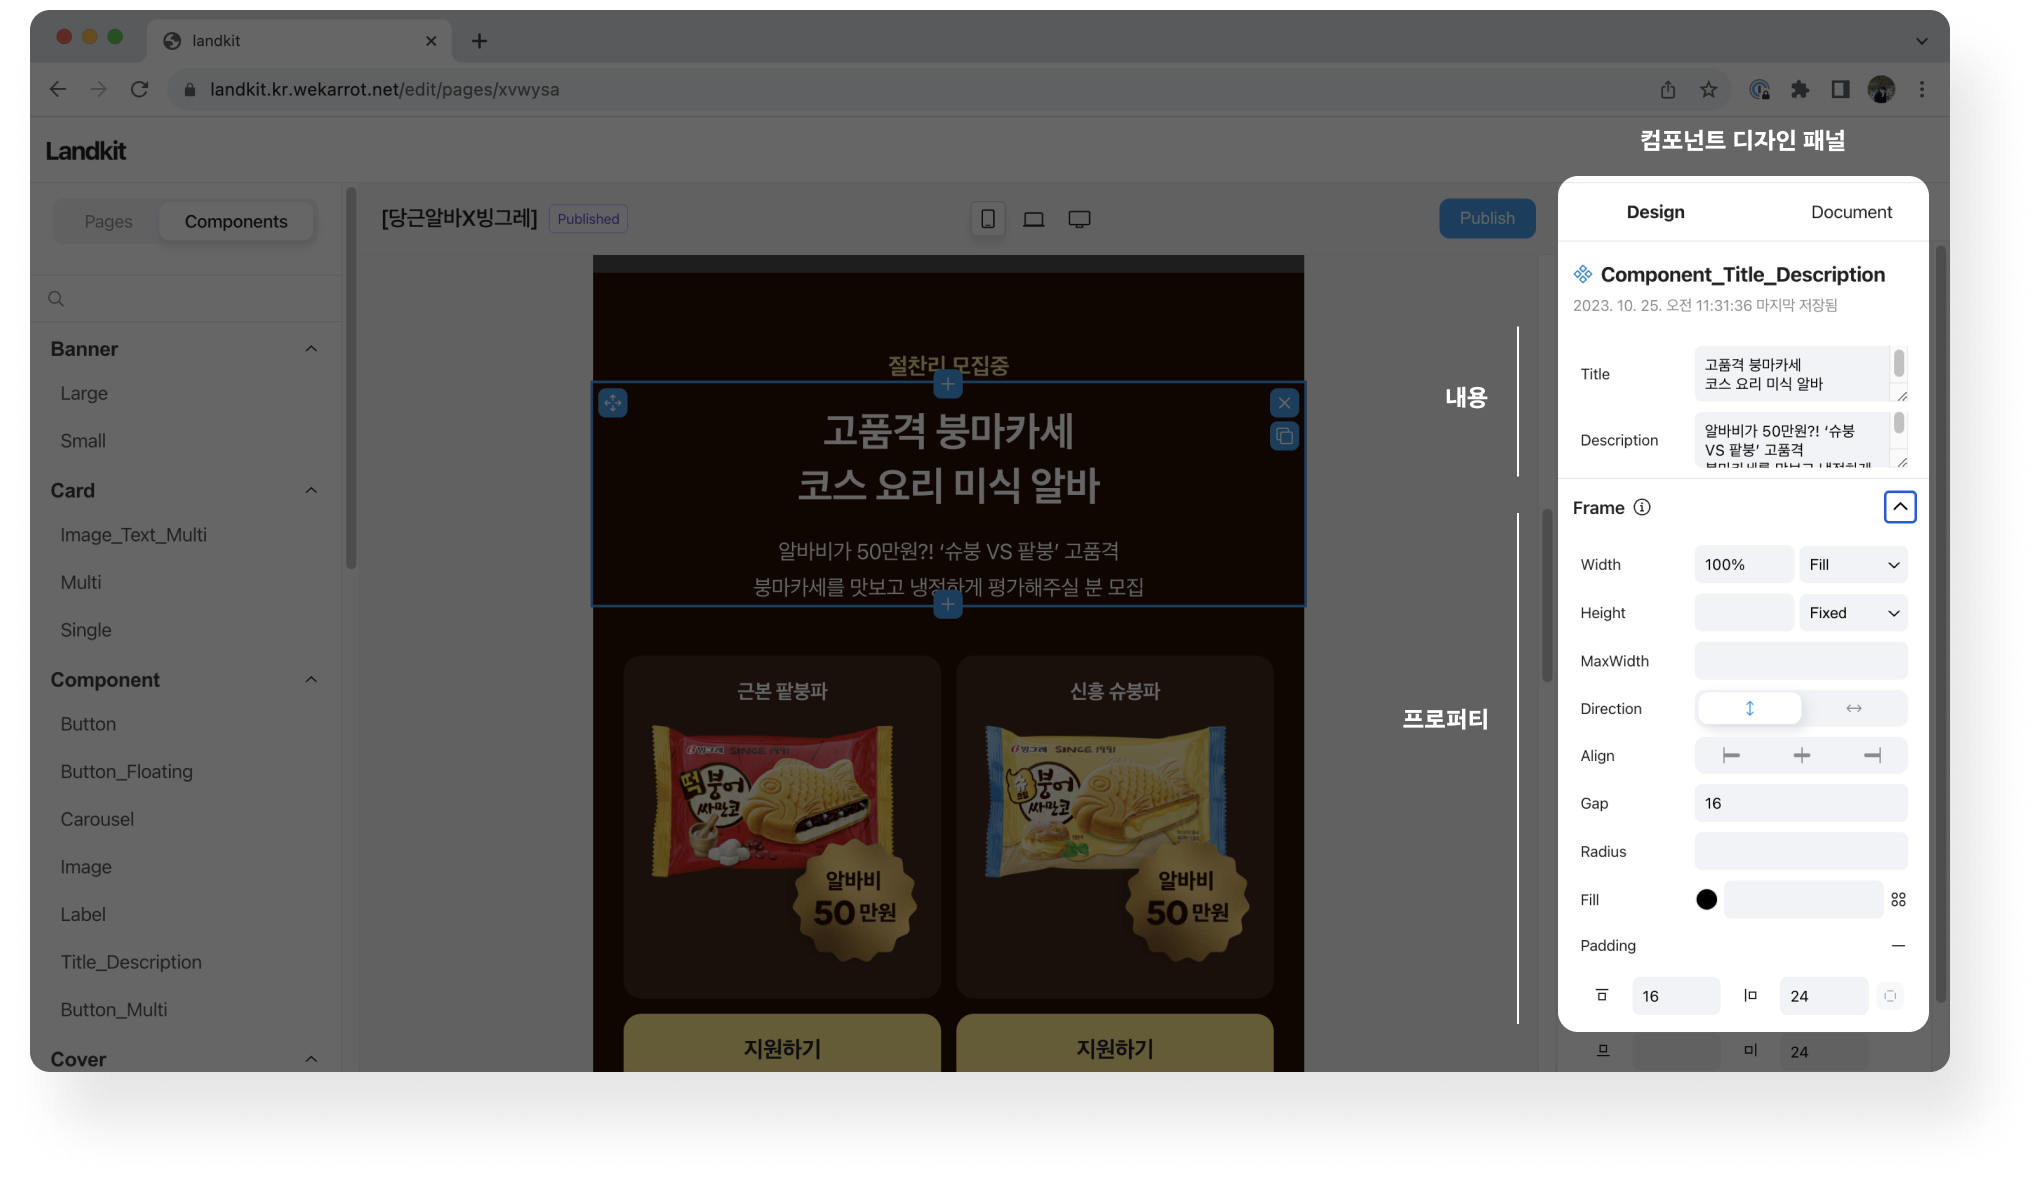Set direction to vertical

pos(1749,708)
